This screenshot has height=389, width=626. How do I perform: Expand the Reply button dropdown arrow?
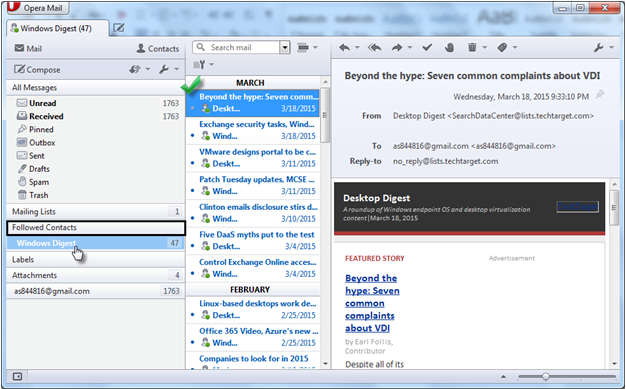(357, 48)
